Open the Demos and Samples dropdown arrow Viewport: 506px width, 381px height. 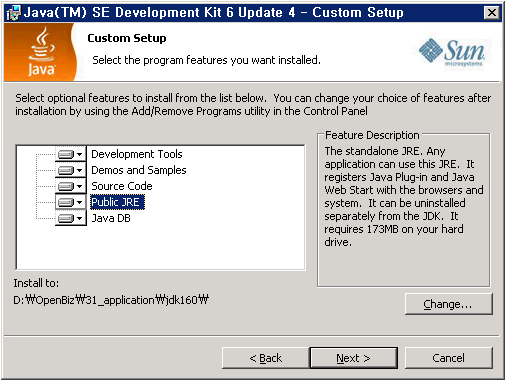(x=79, y=170)
